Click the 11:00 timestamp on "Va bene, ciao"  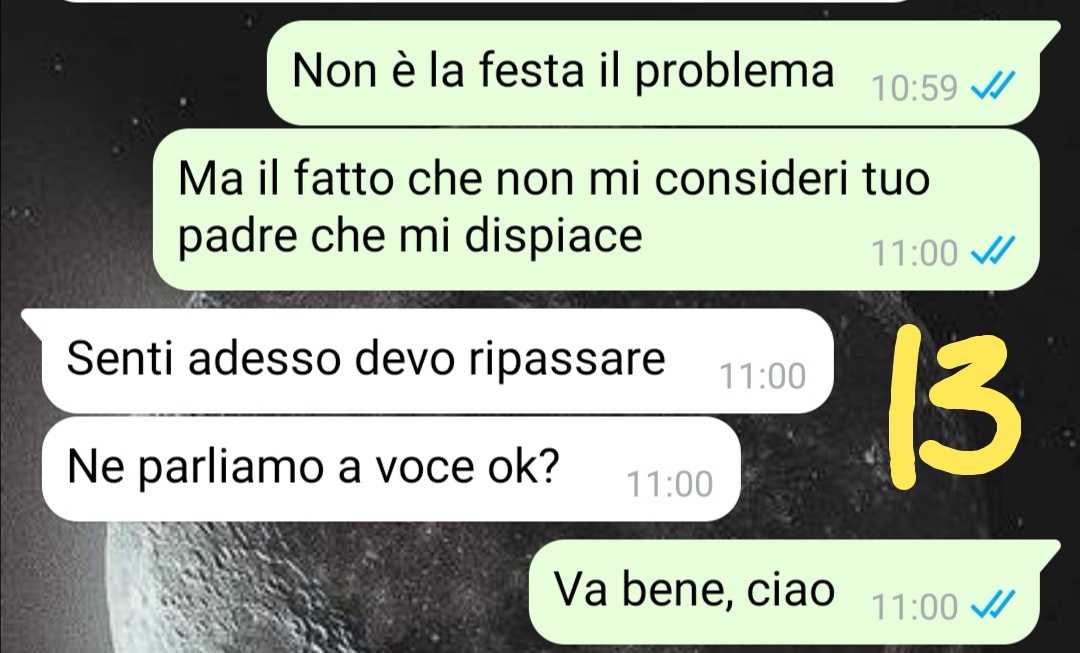(914, 607)
